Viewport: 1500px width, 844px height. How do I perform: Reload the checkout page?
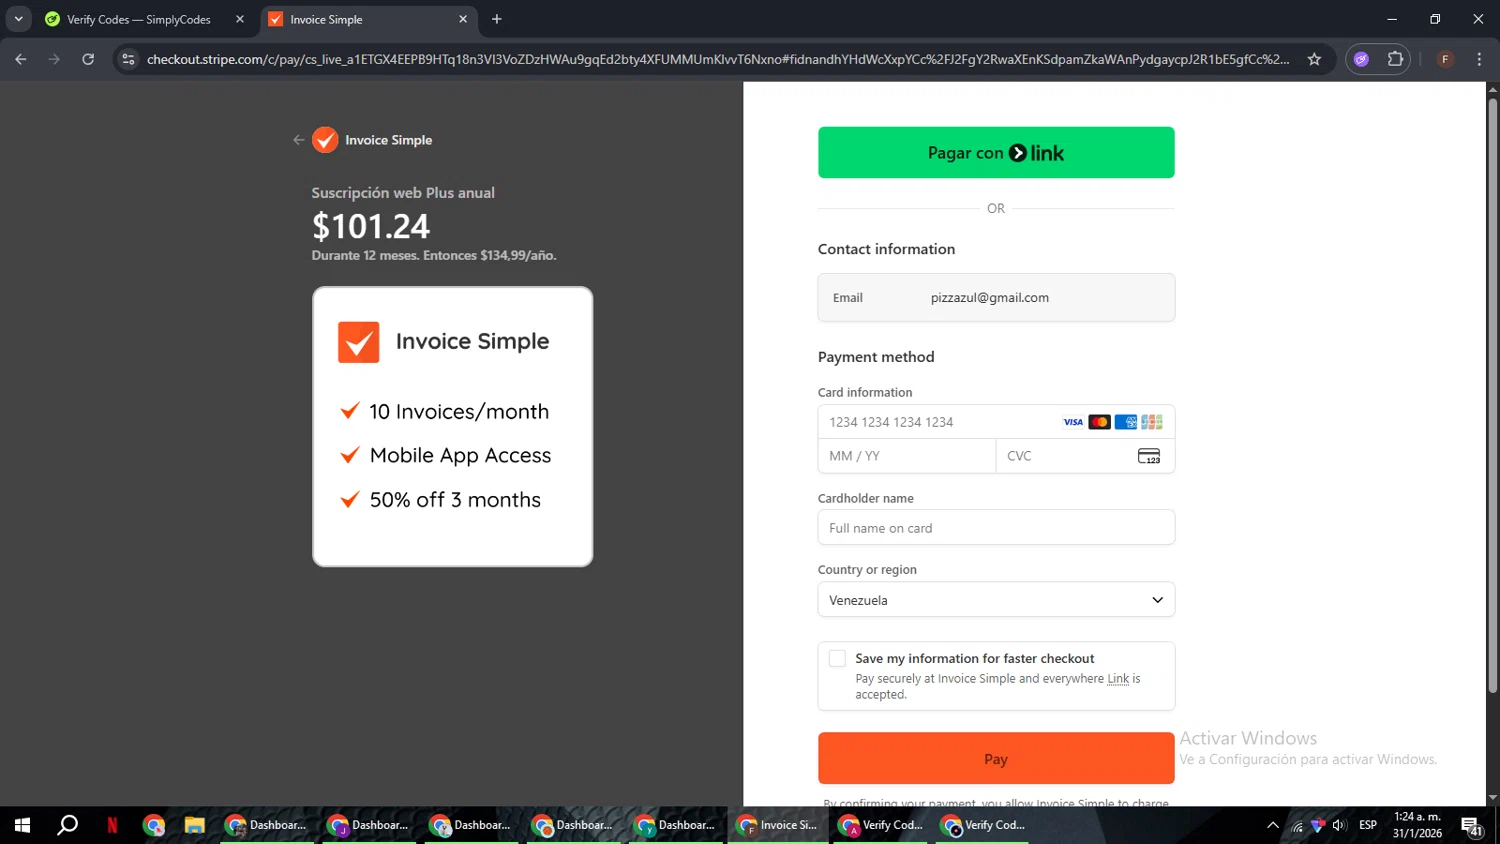click(x=88, y=59)
